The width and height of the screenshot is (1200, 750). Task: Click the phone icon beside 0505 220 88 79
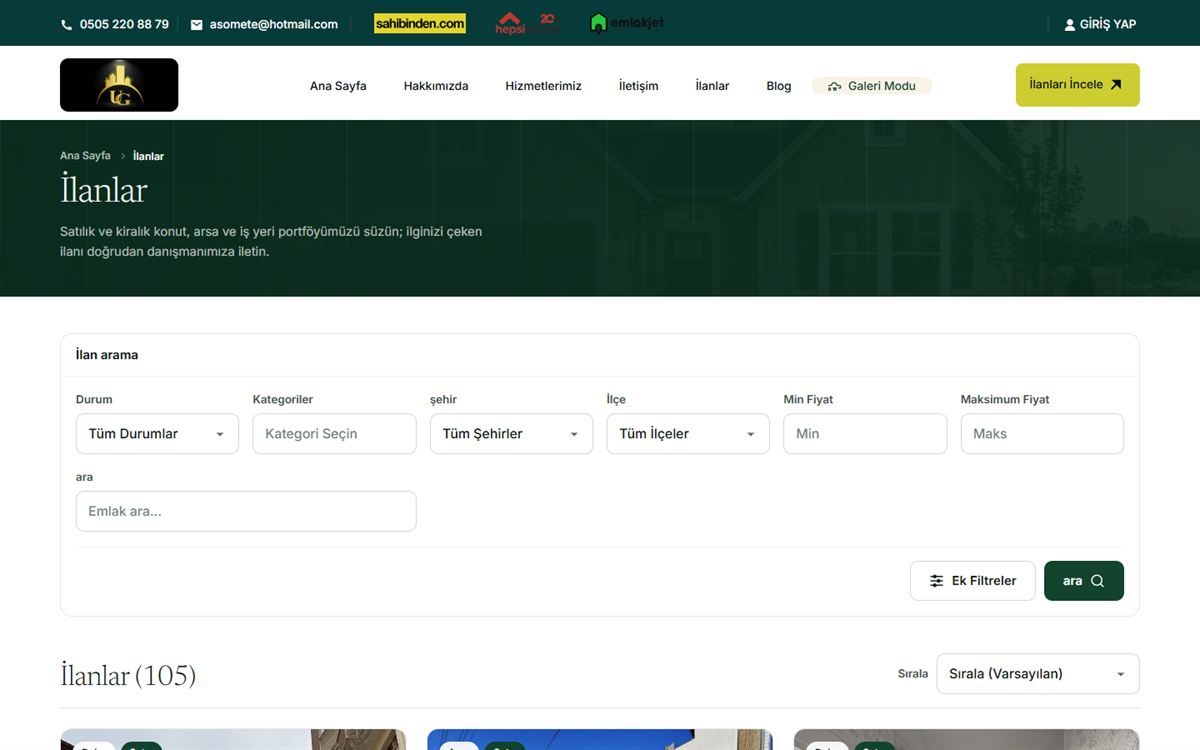point(67,25)
